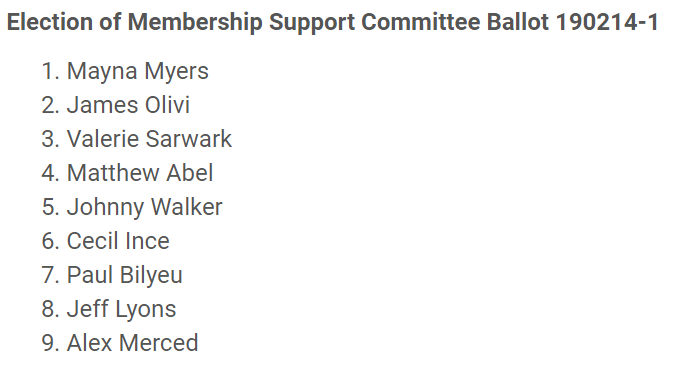Click the list number 2 marker

51,105
